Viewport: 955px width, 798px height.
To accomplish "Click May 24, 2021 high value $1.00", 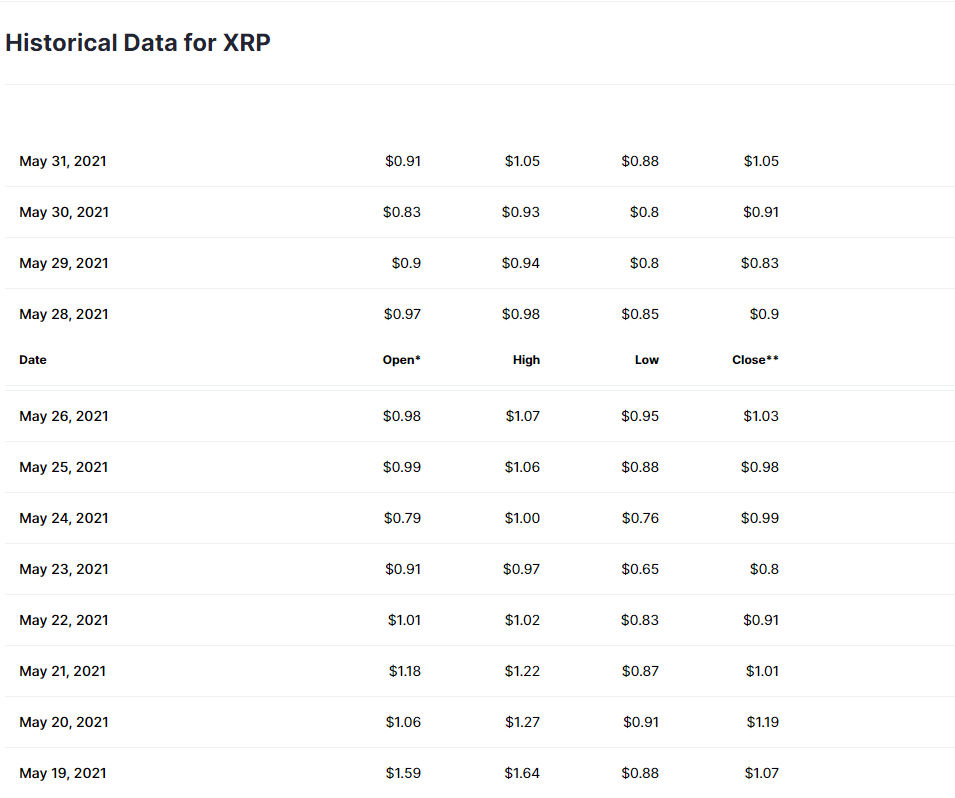I will (522, 518).
